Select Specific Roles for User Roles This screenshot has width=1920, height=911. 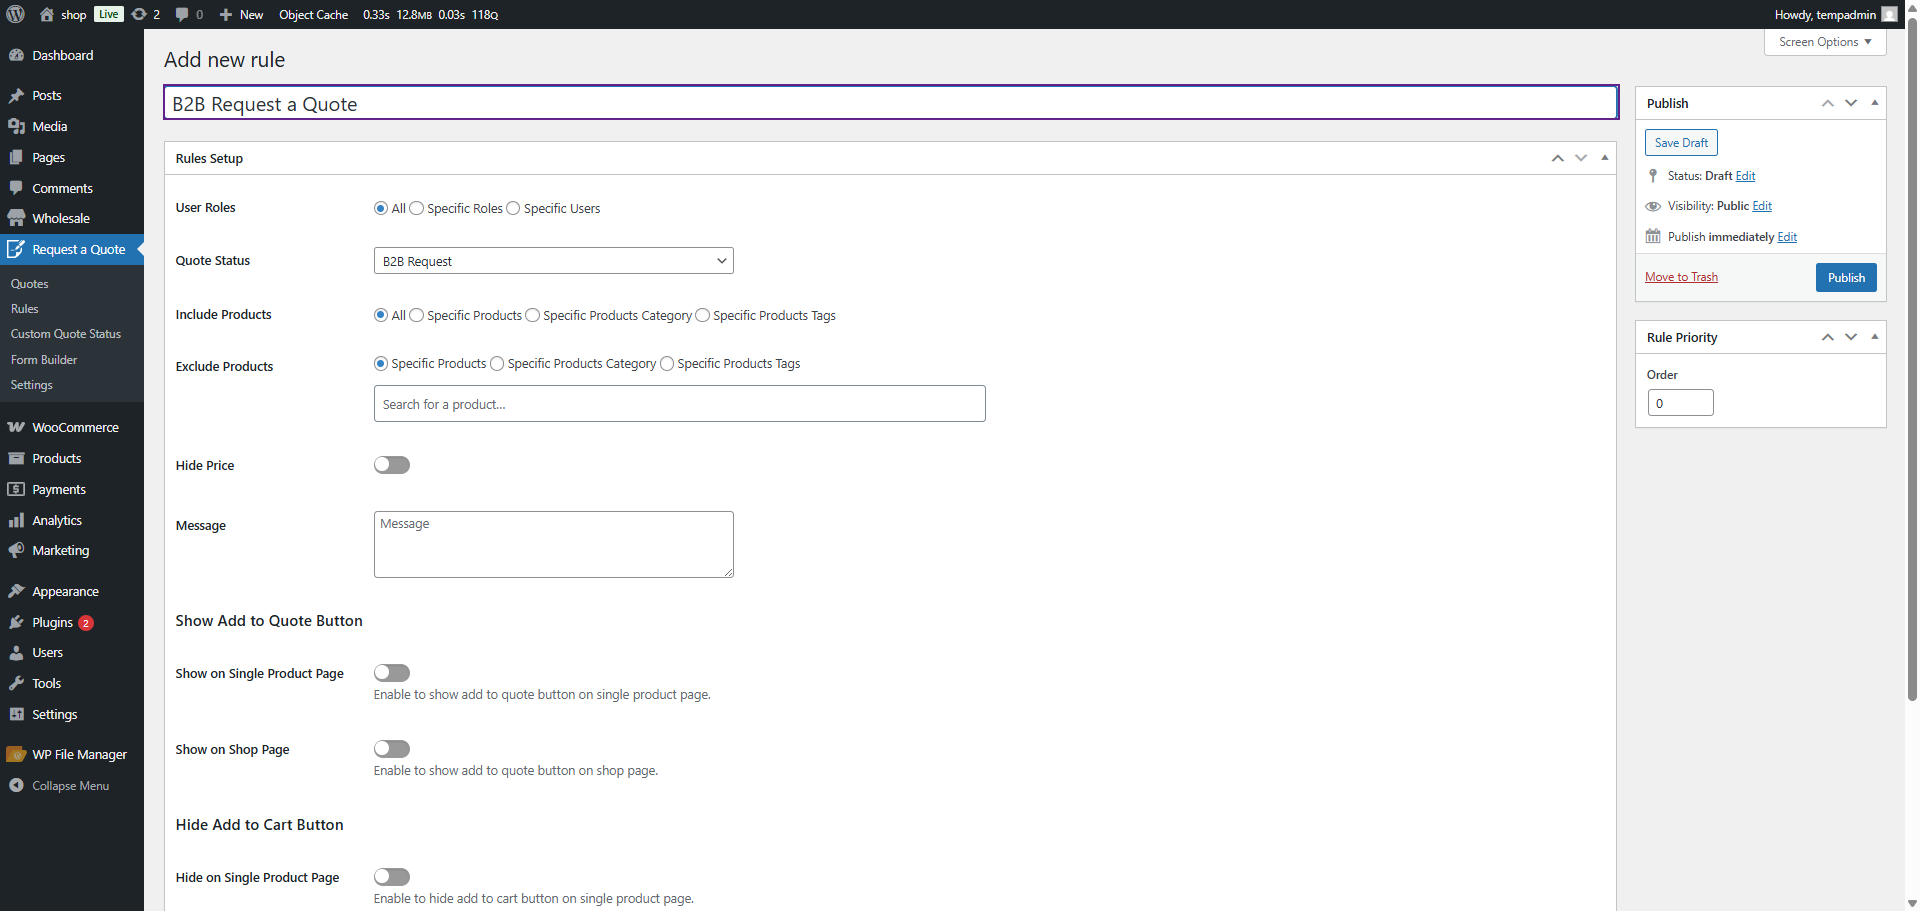tap(416, 208)
